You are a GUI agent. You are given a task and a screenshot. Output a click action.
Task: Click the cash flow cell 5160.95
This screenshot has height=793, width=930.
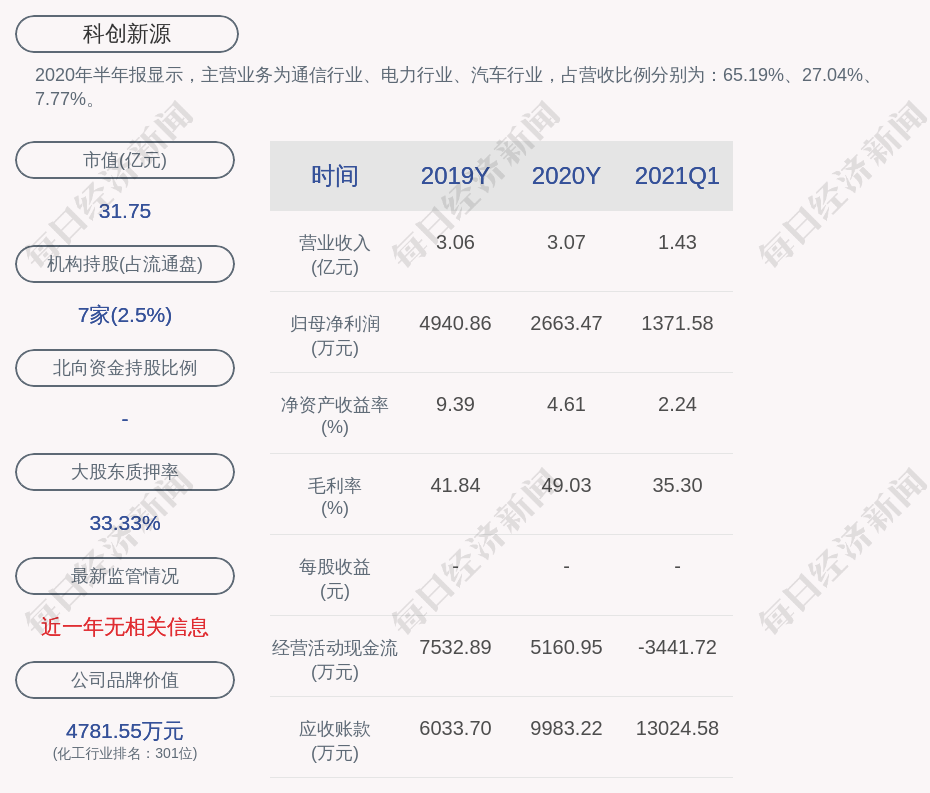[566, 647]
